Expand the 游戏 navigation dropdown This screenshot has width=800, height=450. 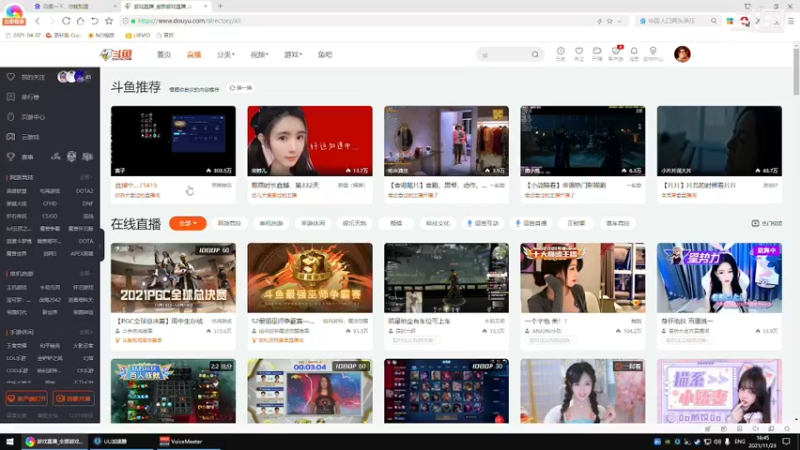coord(293,55)
